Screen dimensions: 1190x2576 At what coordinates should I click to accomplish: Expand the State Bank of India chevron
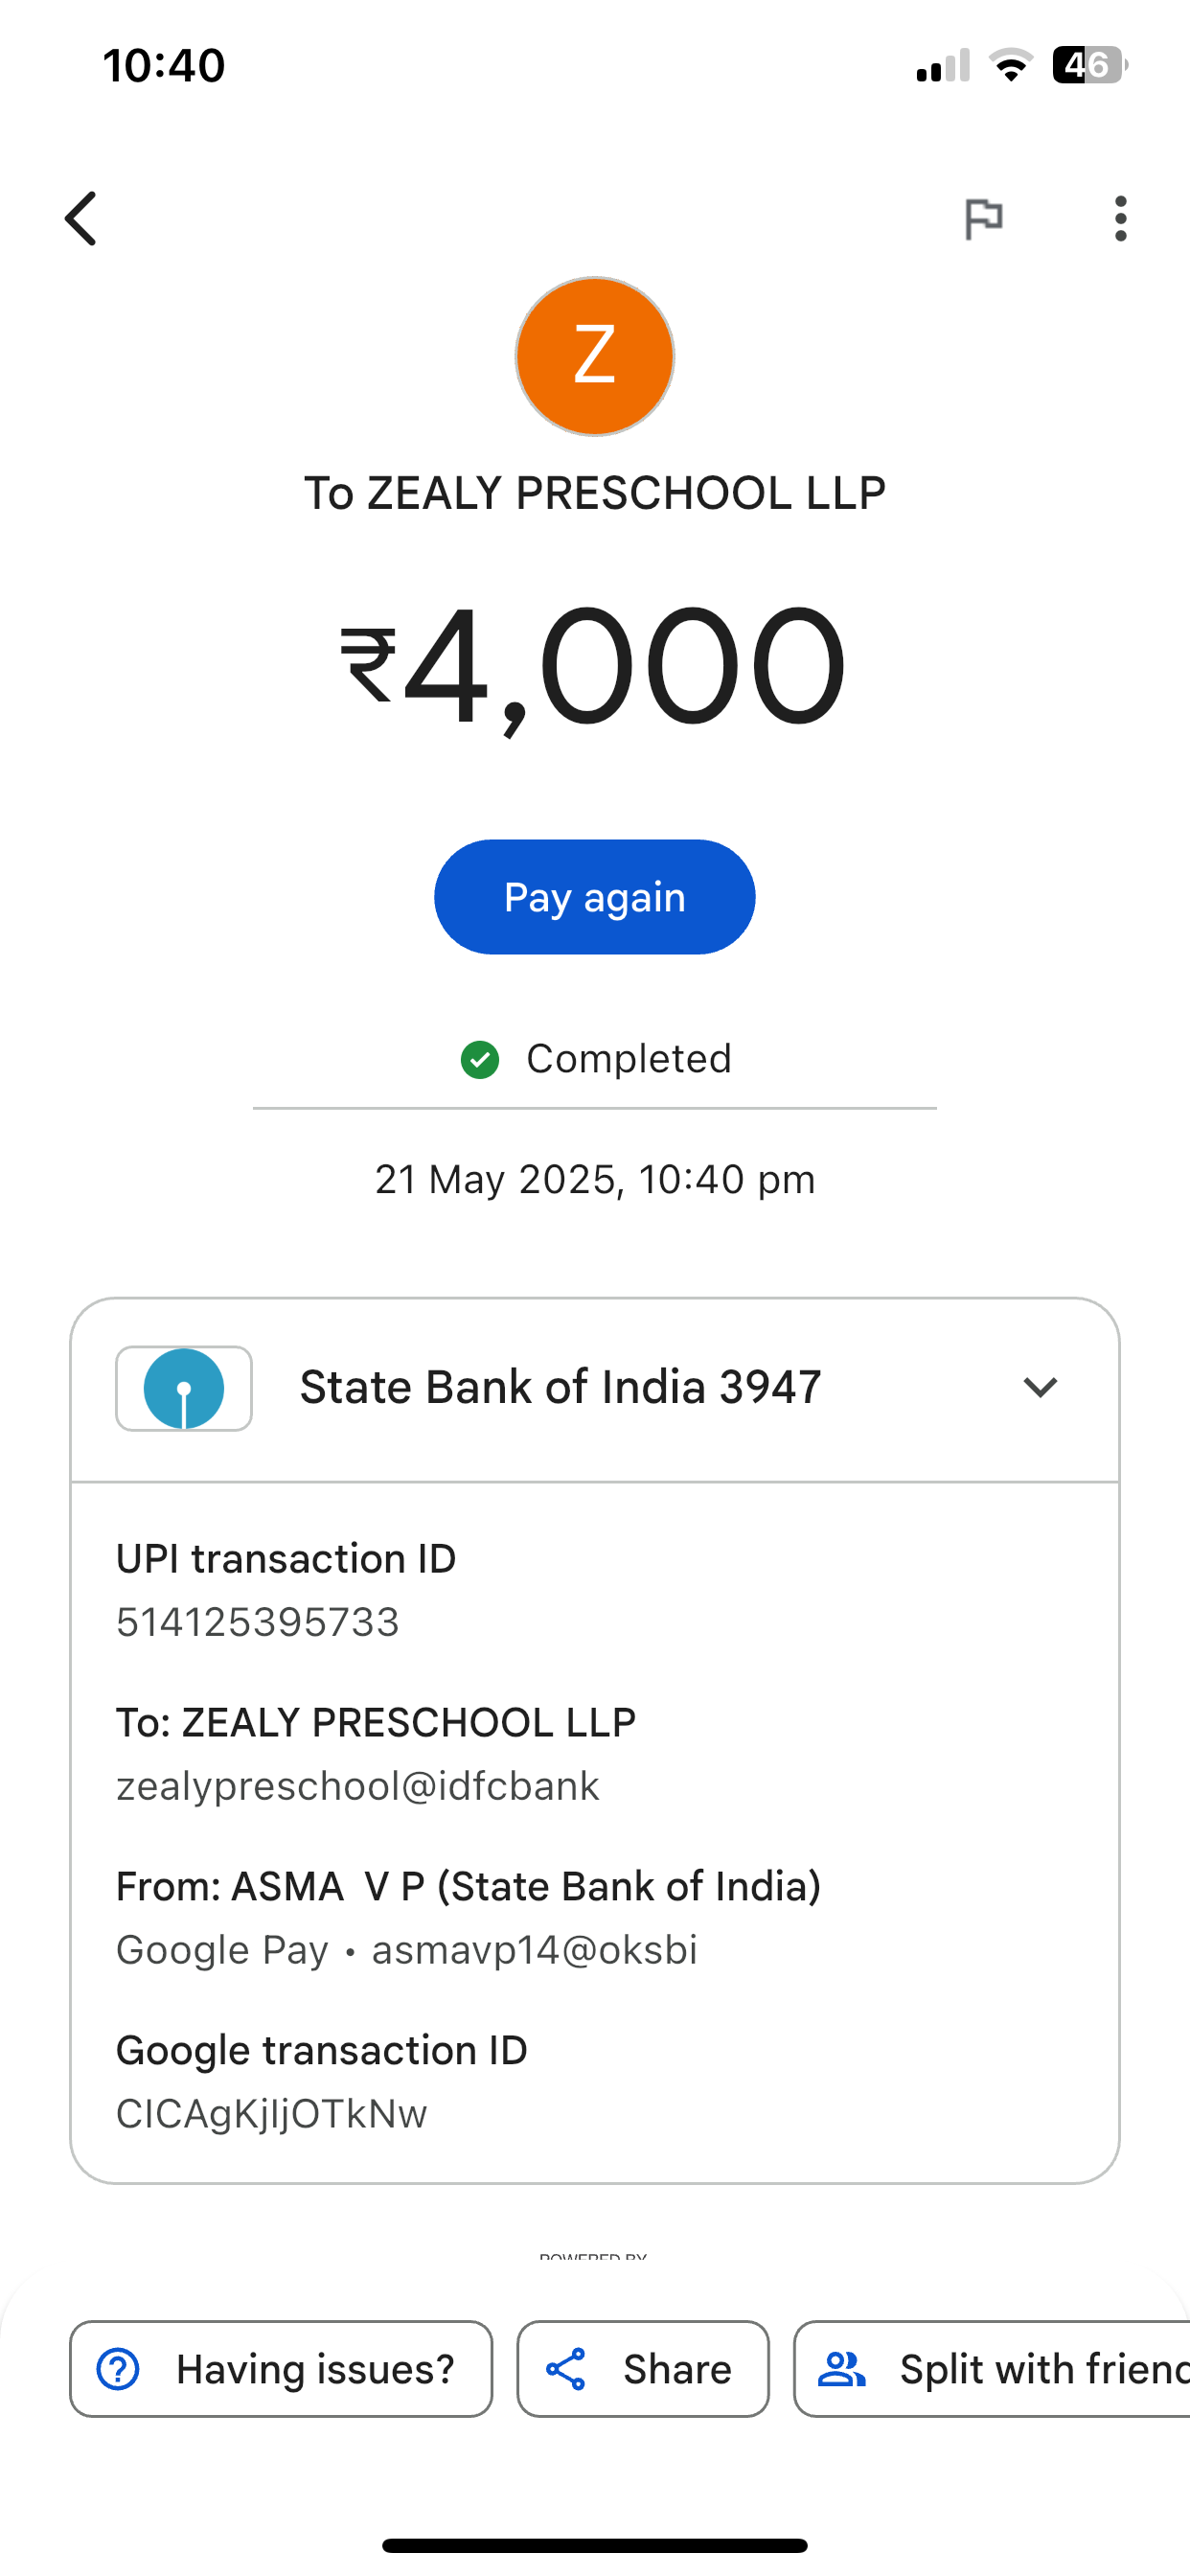tap(1040, 1388)
